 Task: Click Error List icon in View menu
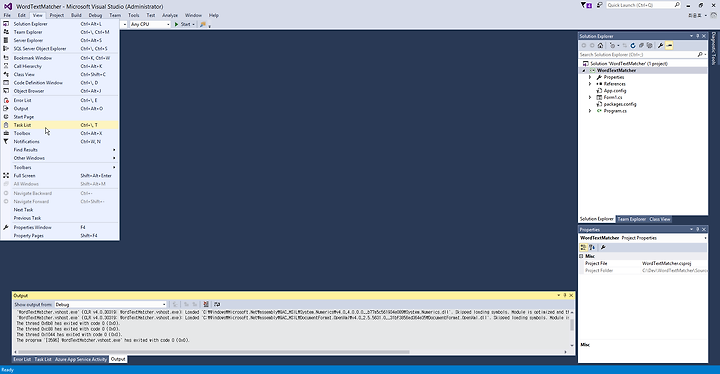coord(6,100)
